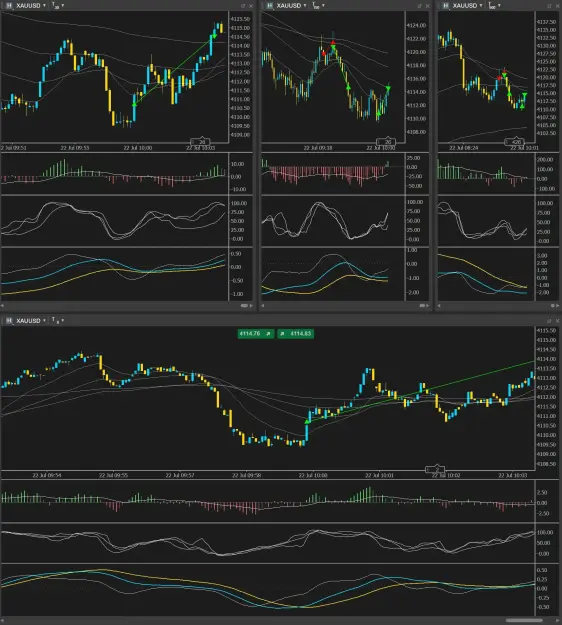
Task: Detach the top-left chart panel
Action: point(243,6)
